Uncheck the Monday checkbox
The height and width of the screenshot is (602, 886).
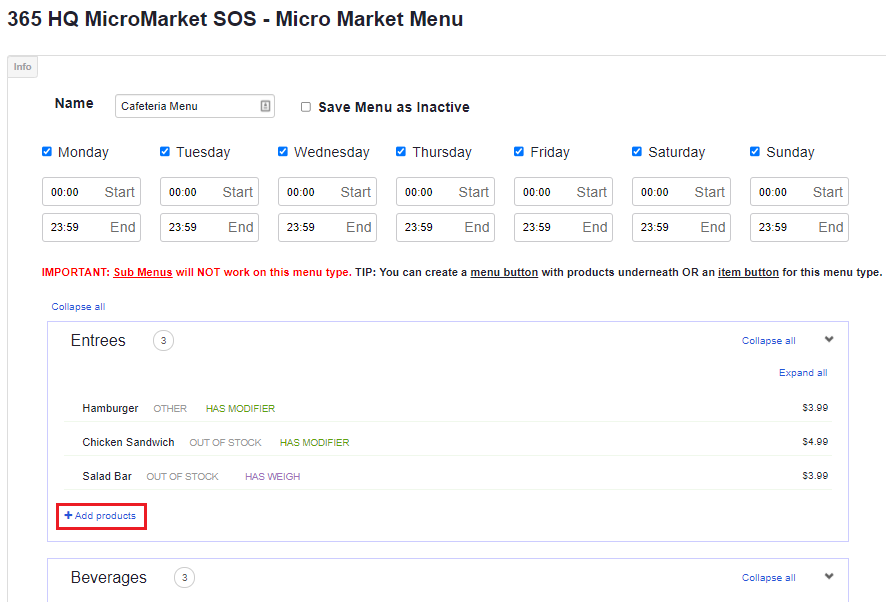point(47,151)
